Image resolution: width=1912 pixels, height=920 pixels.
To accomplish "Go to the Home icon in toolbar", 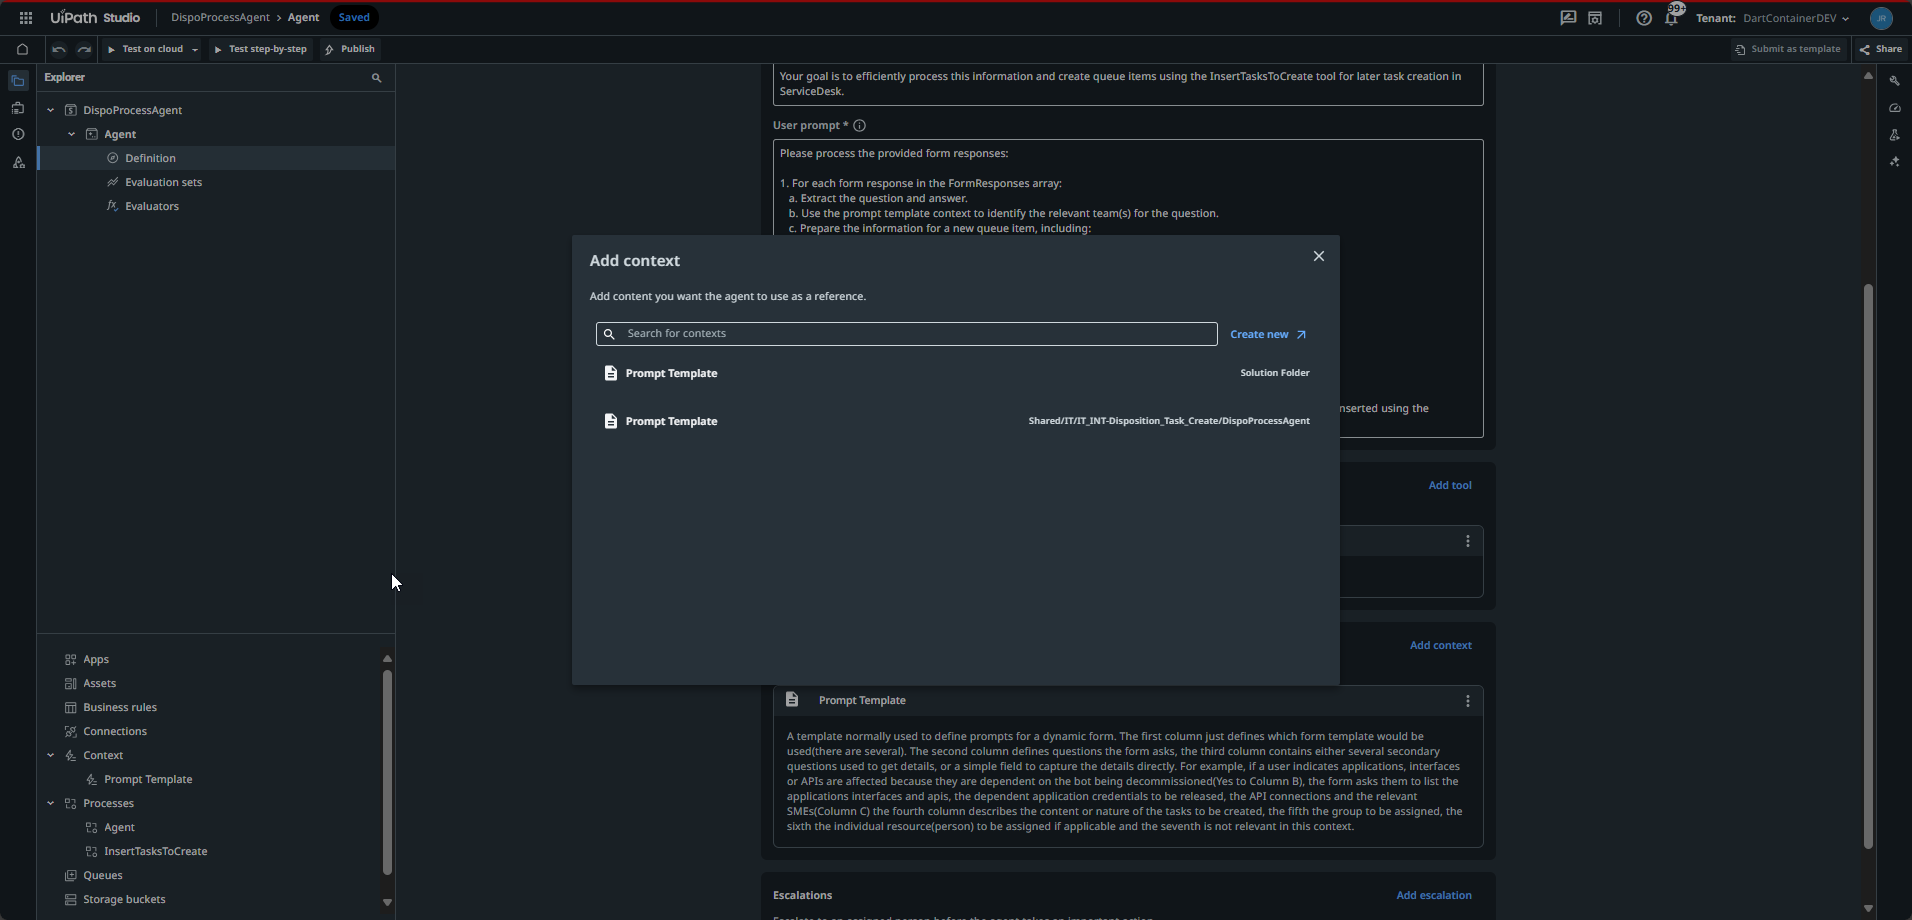I will [x=22, y=49].
